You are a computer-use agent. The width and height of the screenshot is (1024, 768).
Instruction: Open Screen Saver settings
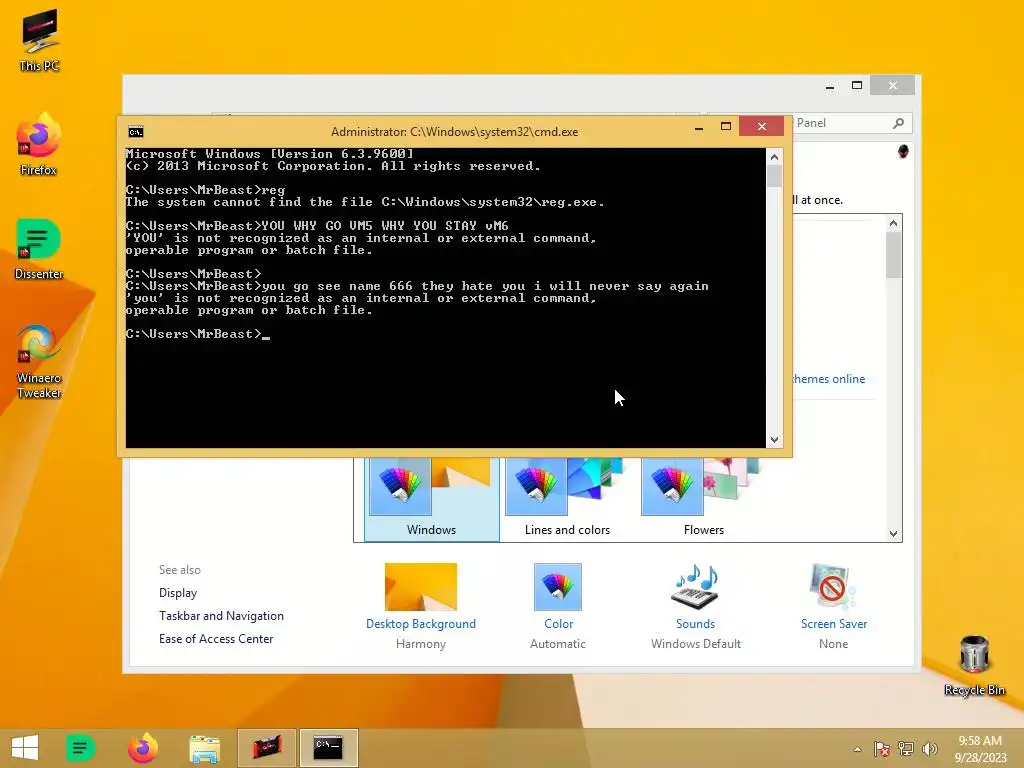(834, 624)
